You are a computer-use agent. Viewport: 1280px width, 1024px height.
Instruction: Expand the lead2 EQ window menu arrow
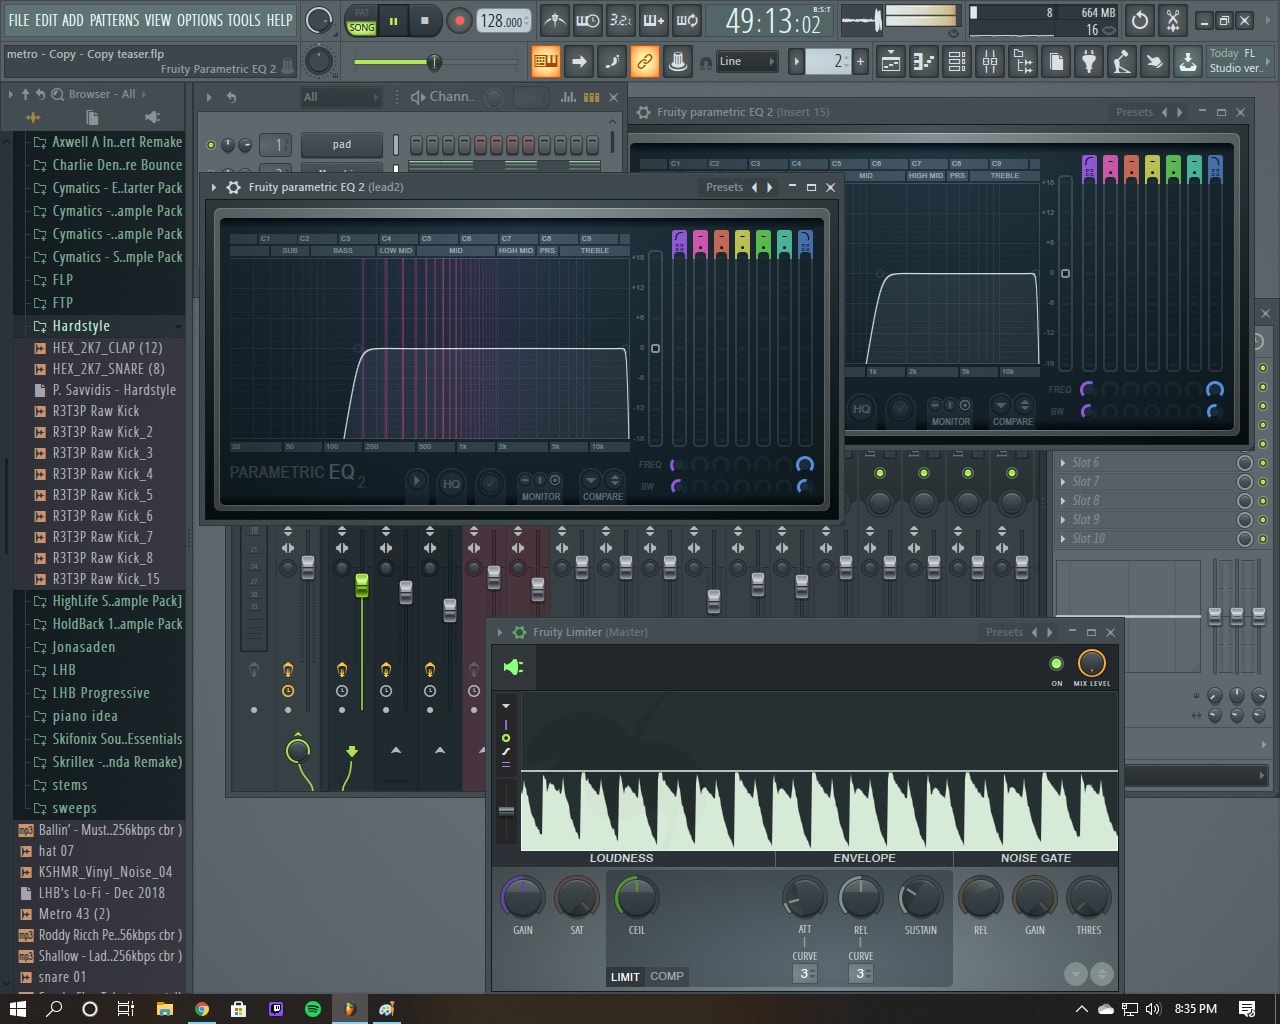coord(213,187)
